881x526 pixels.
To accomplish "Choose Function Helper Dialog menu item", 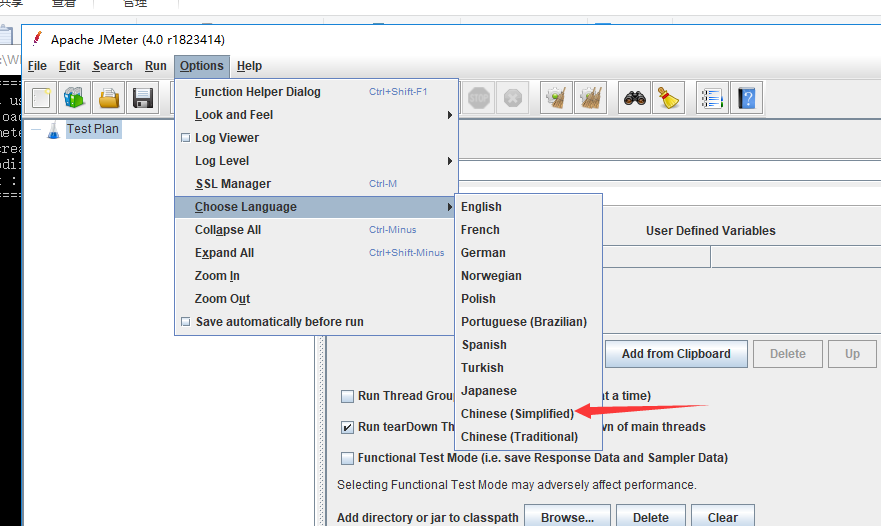I will point(317,92).
